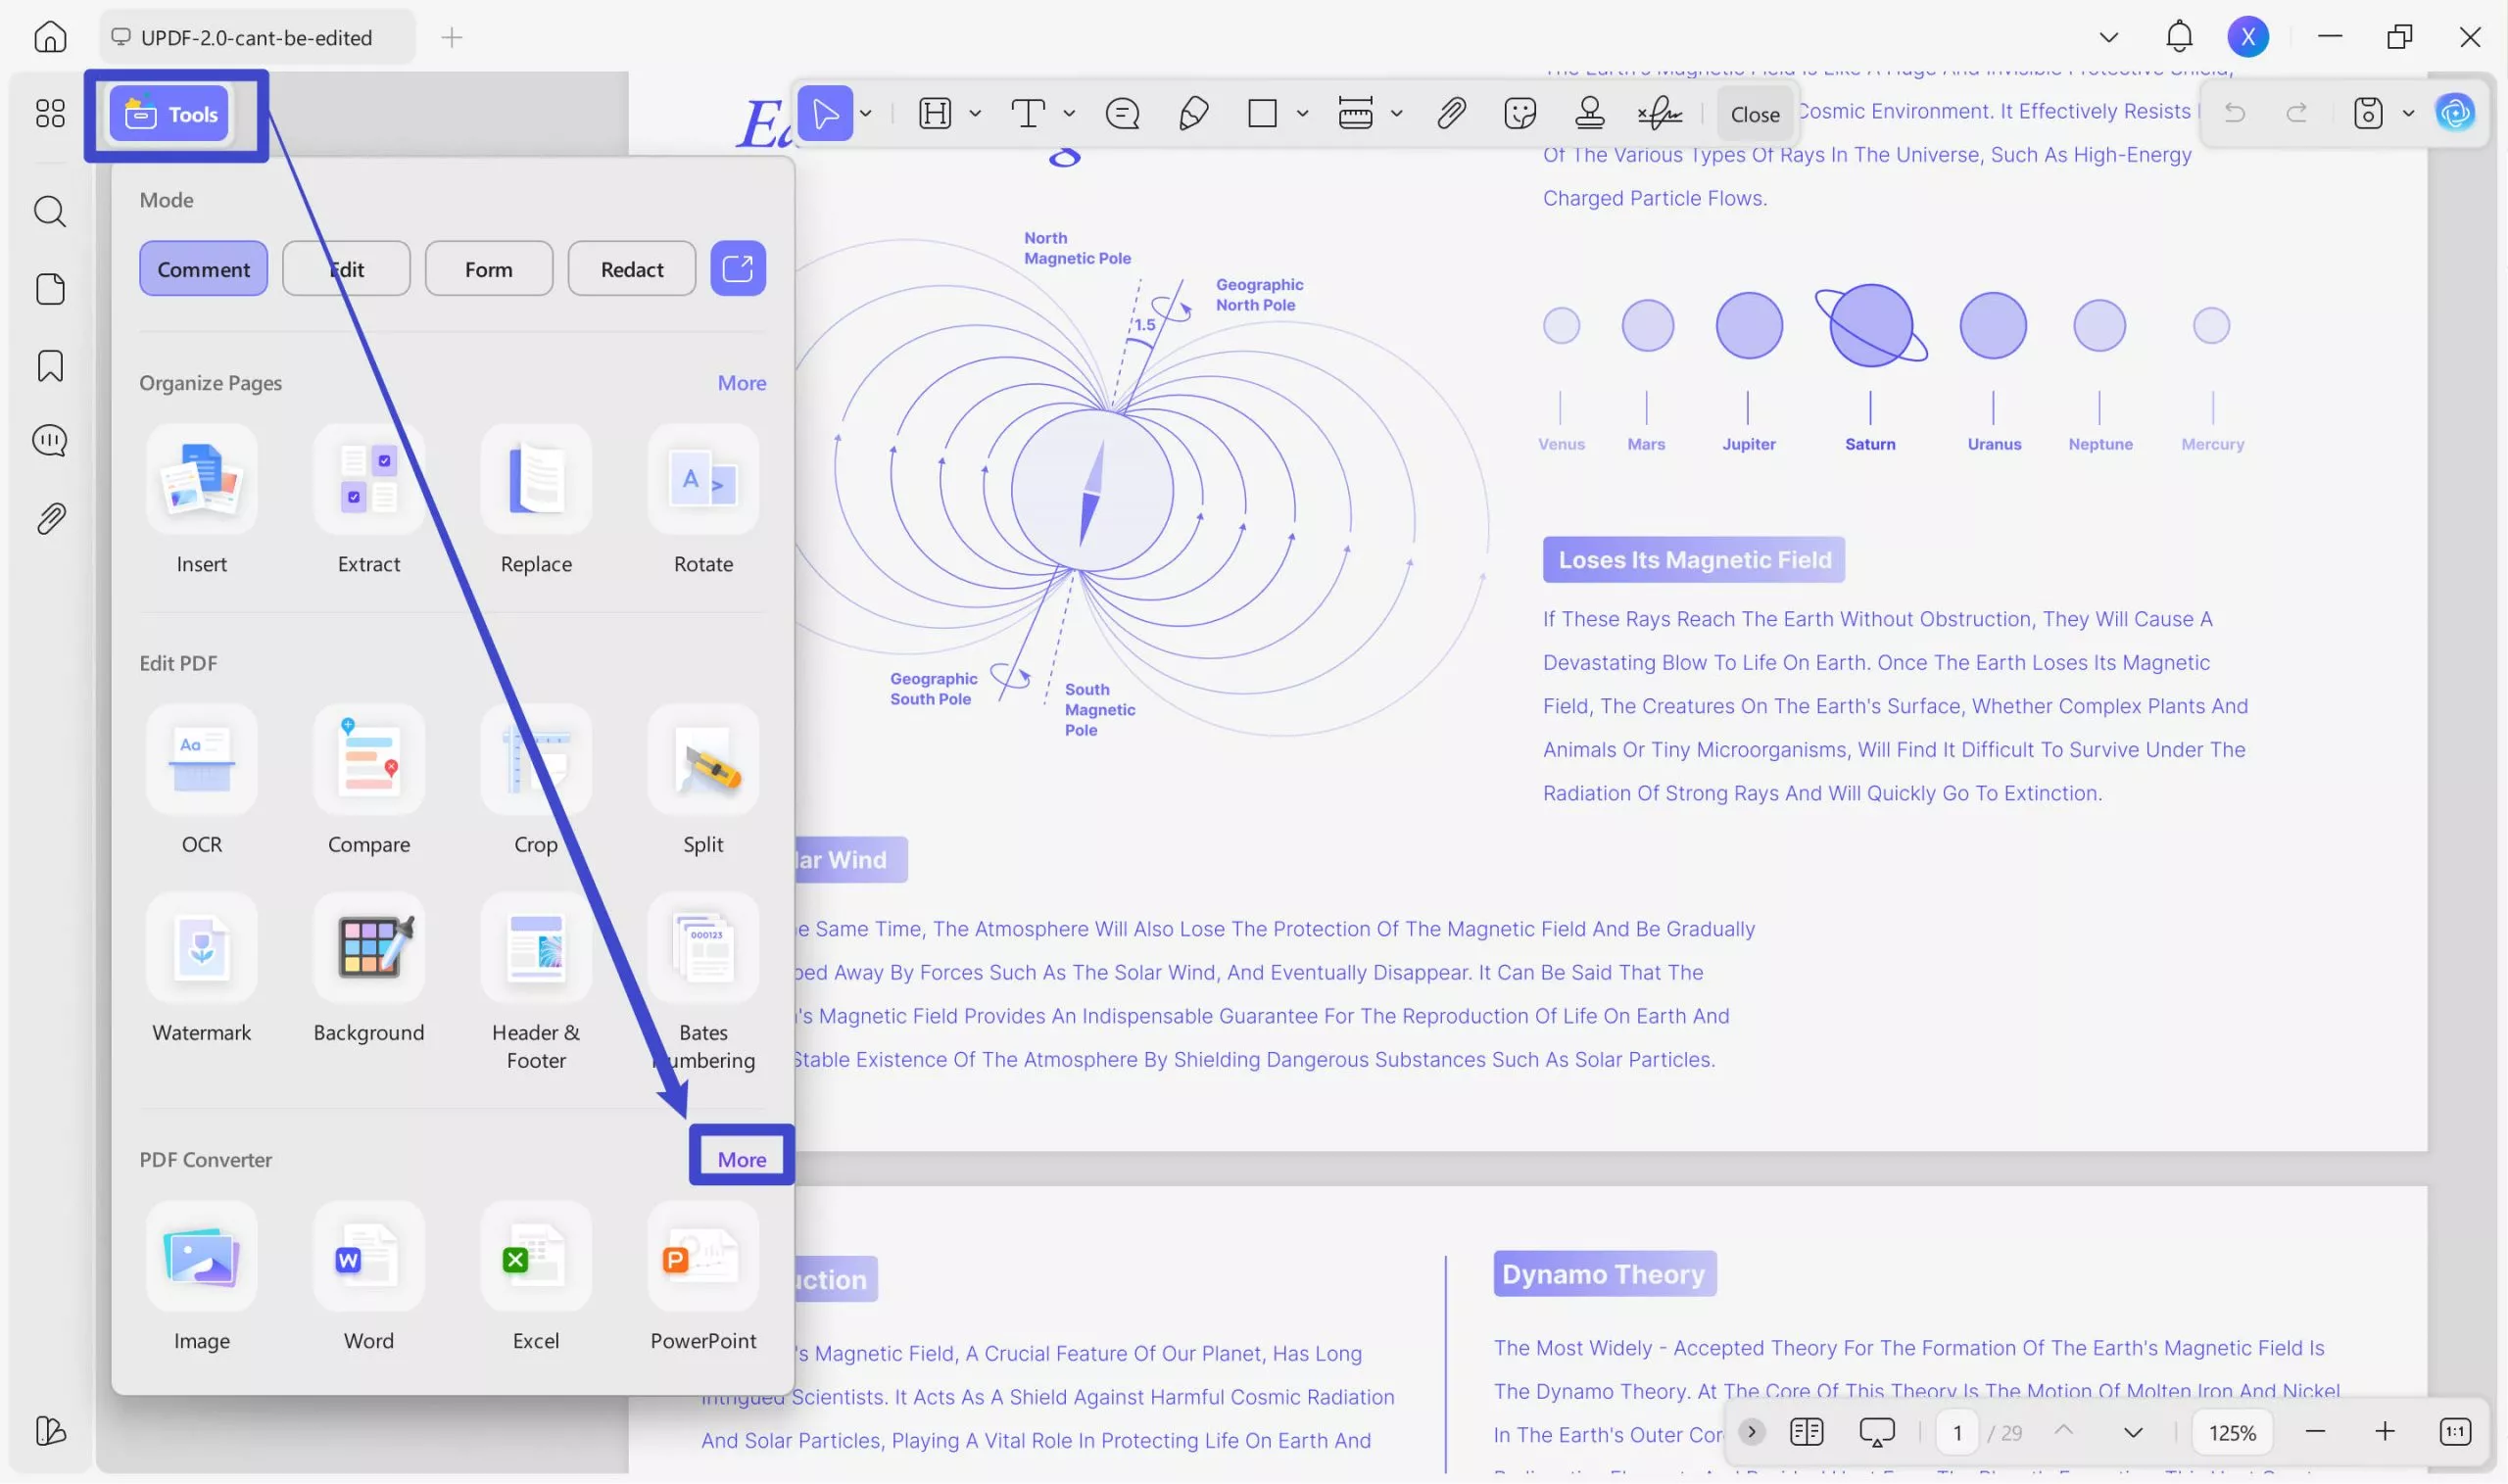This screenshot has height=1484, width=2508.
Task: Select the pencil drawing tool
Action: (x=1193, y=113)
